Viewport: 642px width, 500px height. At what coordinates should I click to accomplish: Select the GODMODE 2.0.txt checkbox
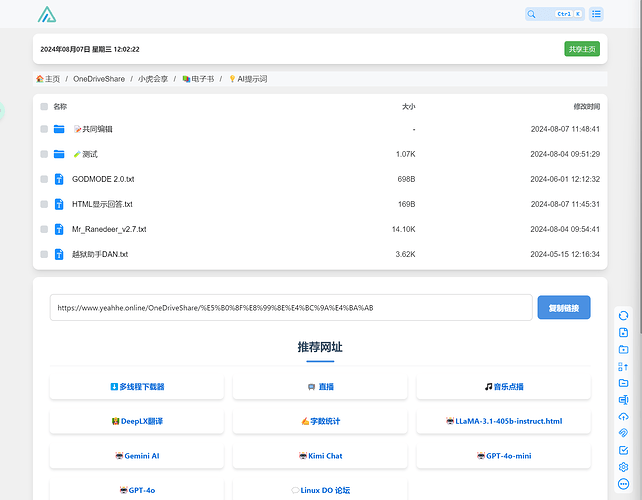(x=44, y=179)
